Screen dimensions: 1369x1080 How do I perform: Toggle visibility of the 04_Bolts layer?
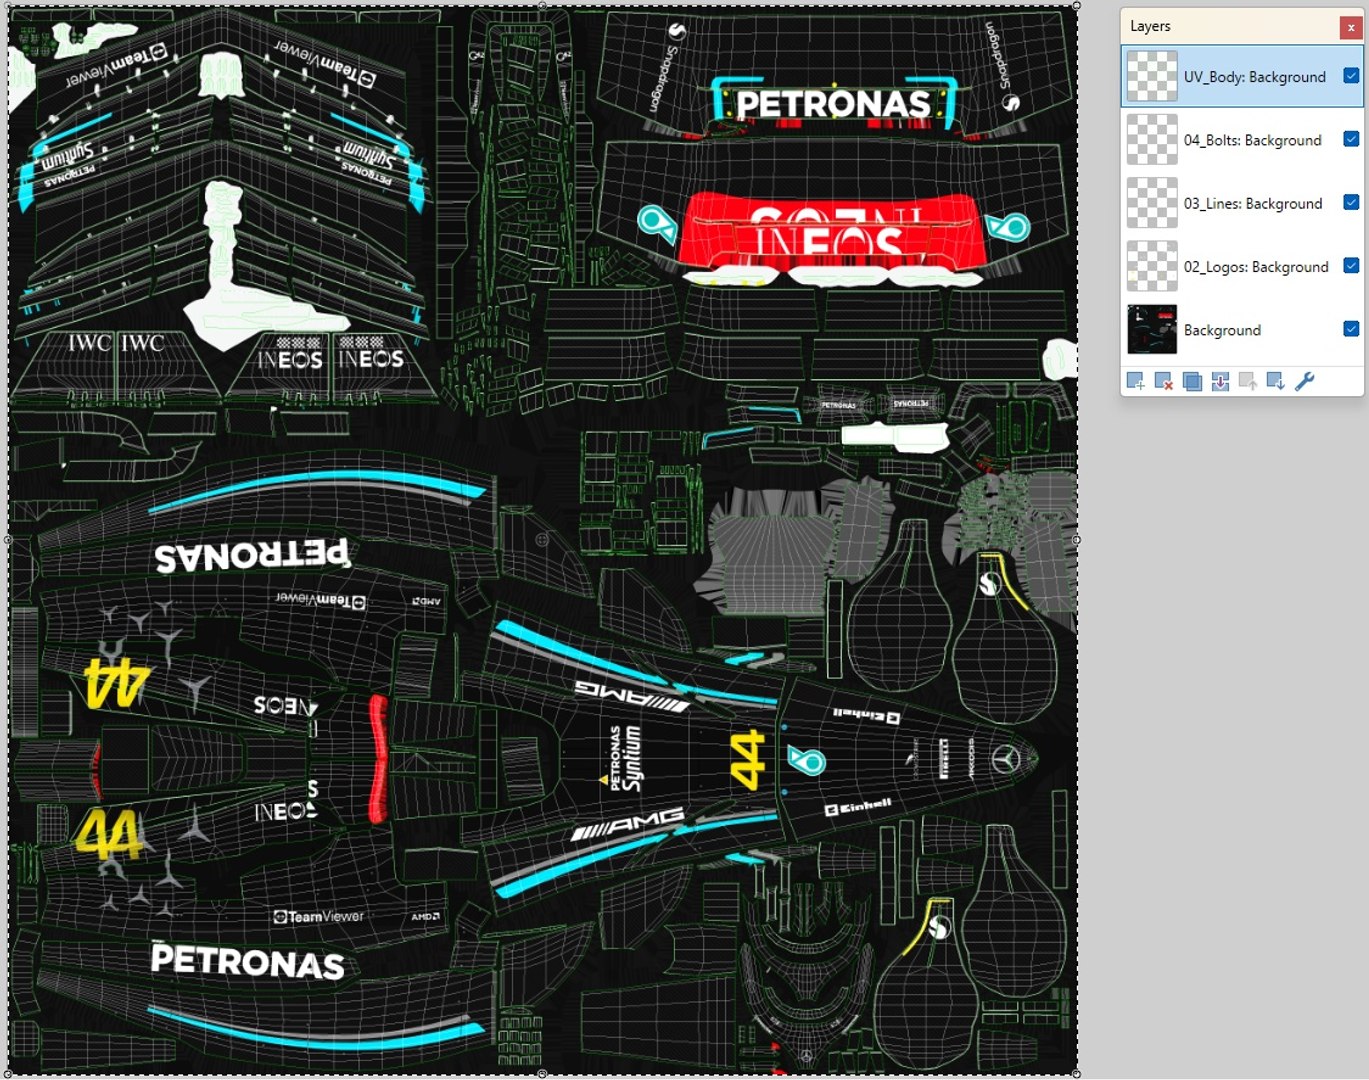(x=1351, y=139)
